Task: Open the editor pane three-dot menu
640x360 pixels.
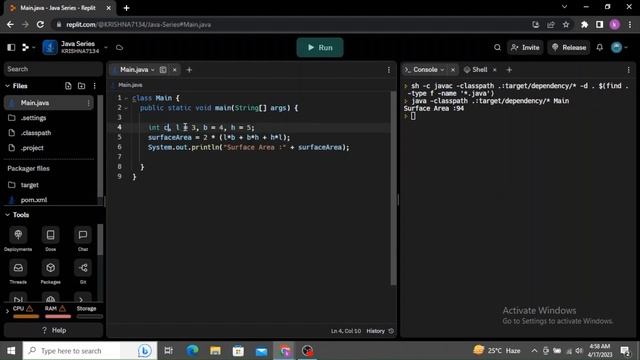Action: (389, 70)
